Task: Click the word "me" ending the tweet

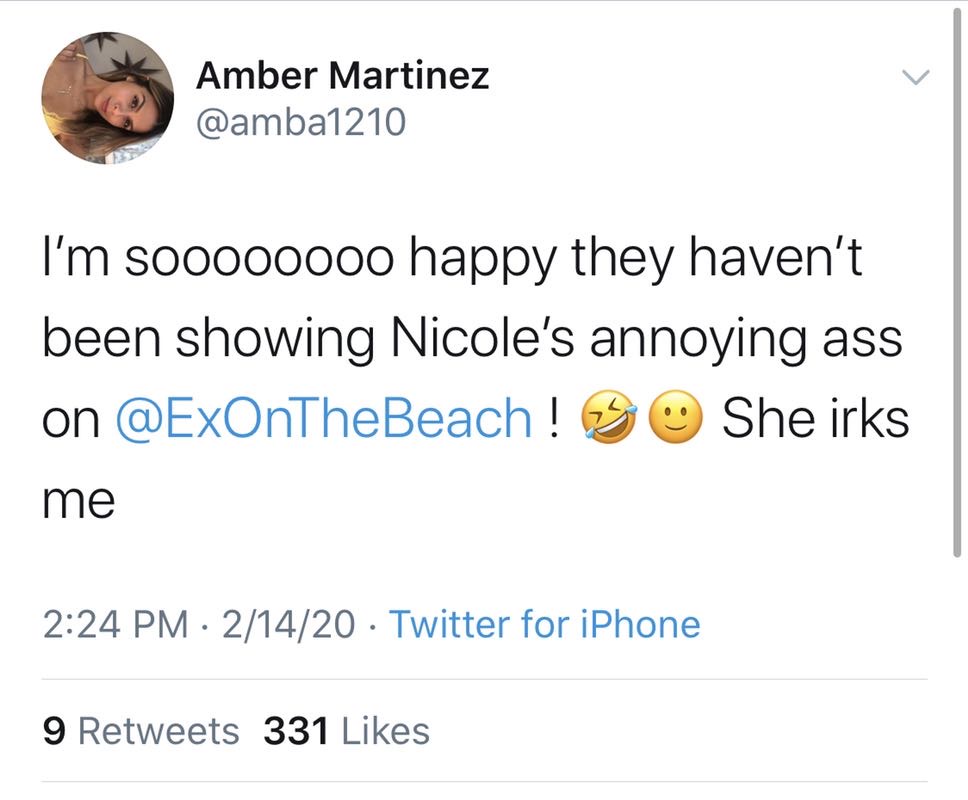Action: point(79,501)
